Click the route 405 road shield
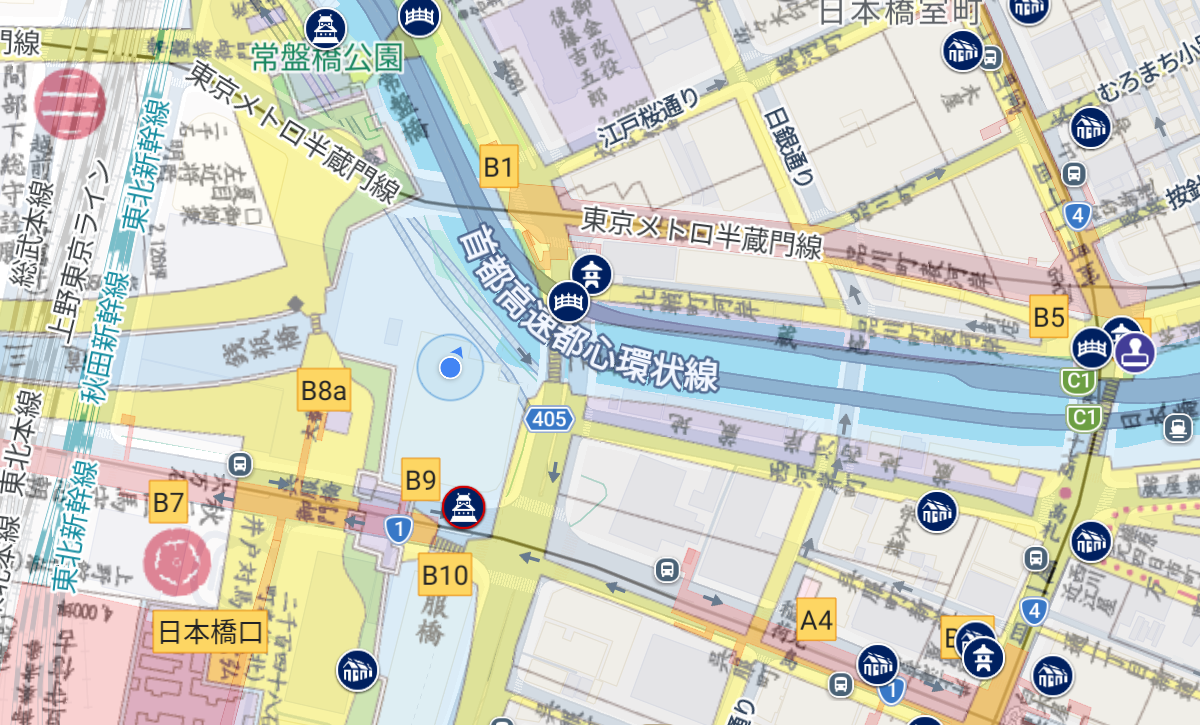The width and height of the screenshot is (1200, 725). click(550, 419)
